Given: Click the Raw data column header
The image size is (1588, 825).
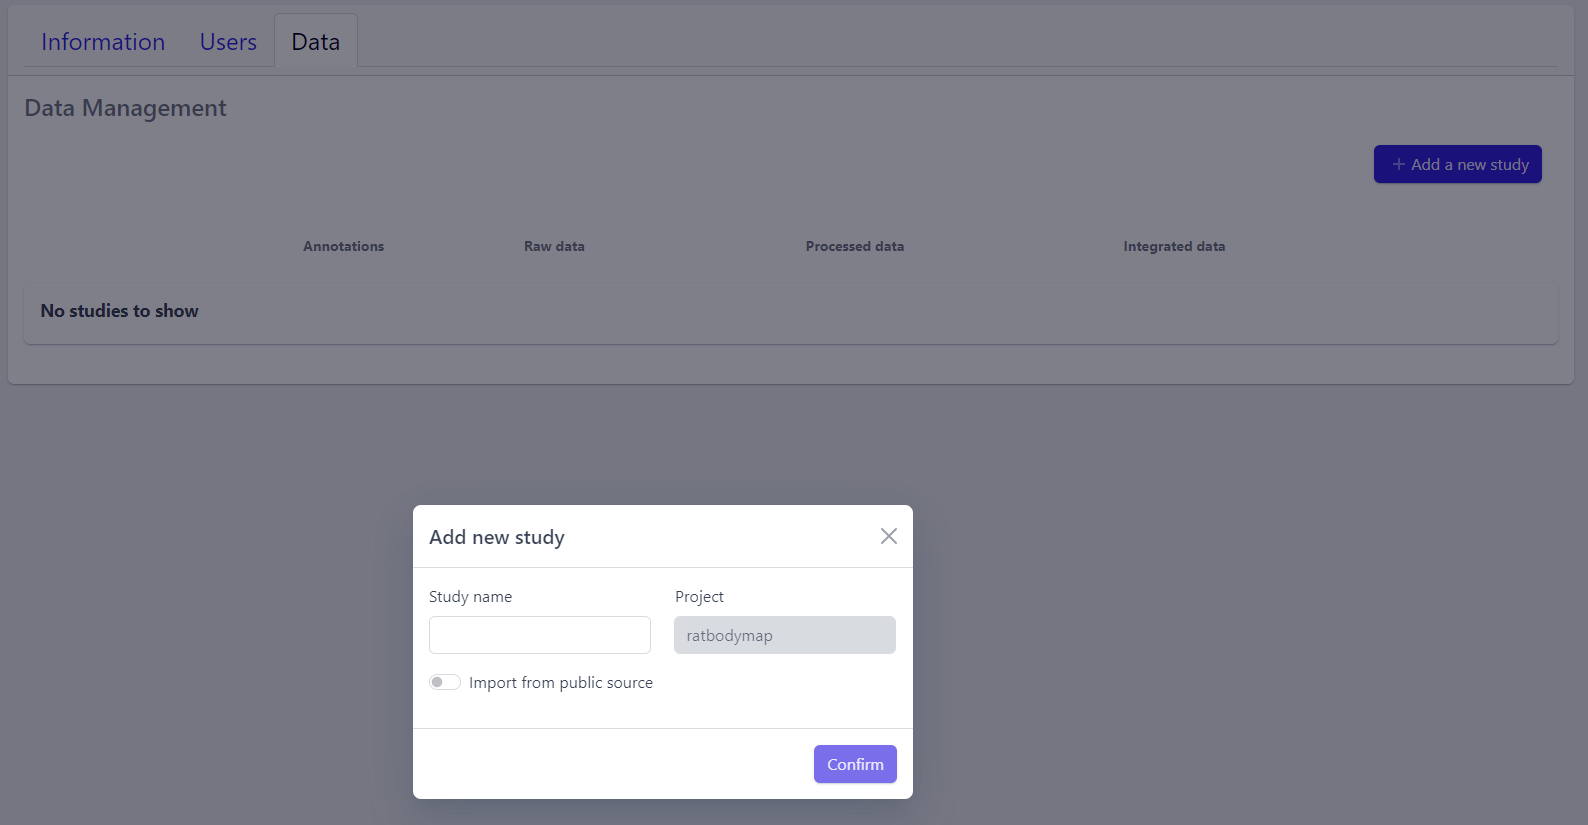Looking at the screenshot, I should click(x=554, y=246).
